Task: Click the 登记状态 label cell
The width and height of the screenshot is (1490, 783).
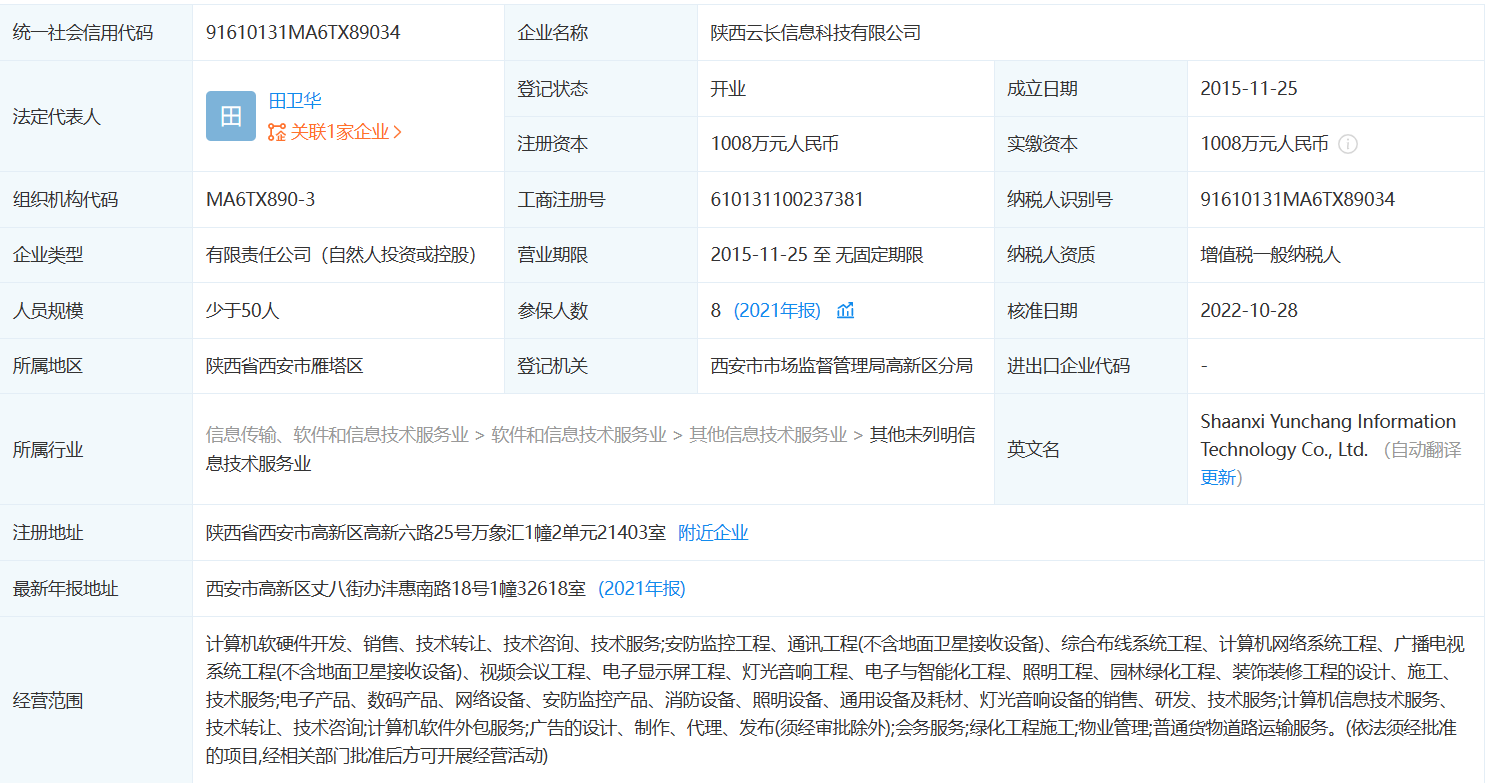Action: [x=601, y=88]
